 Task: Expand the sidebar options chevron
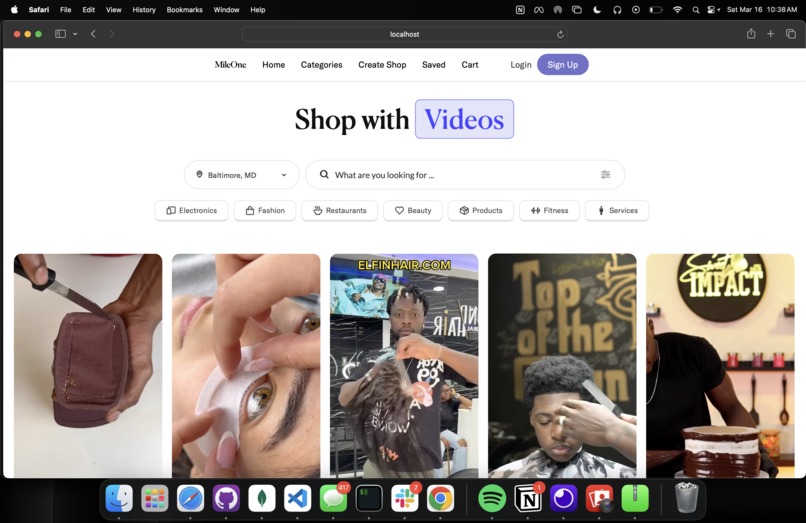pos(75,34)
